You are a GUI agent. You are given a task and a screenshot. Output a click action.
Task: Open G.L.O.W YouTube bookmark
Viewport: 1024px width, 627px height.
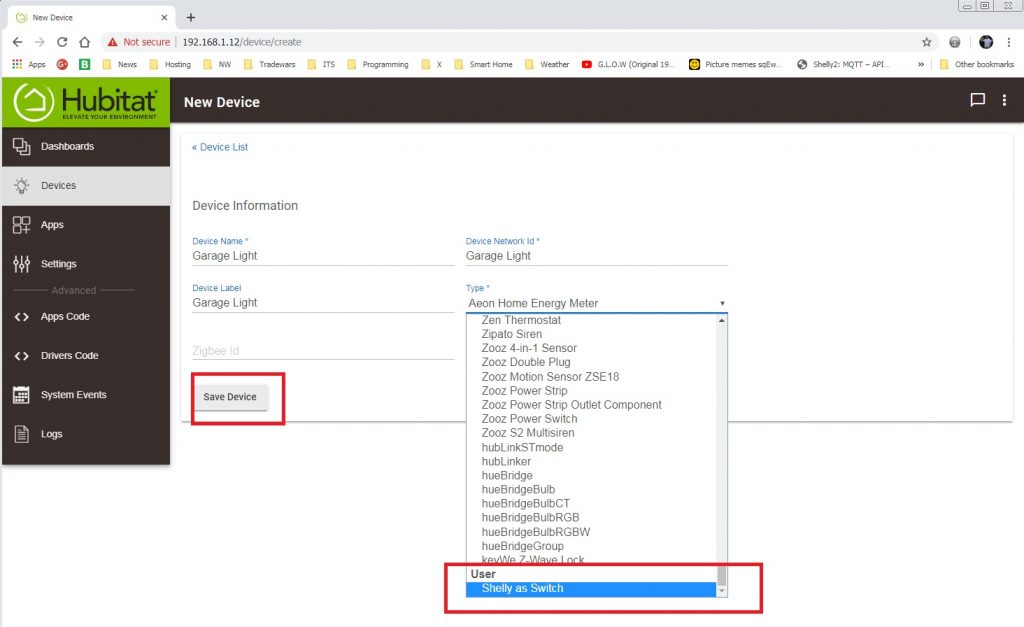pos(628,64)
